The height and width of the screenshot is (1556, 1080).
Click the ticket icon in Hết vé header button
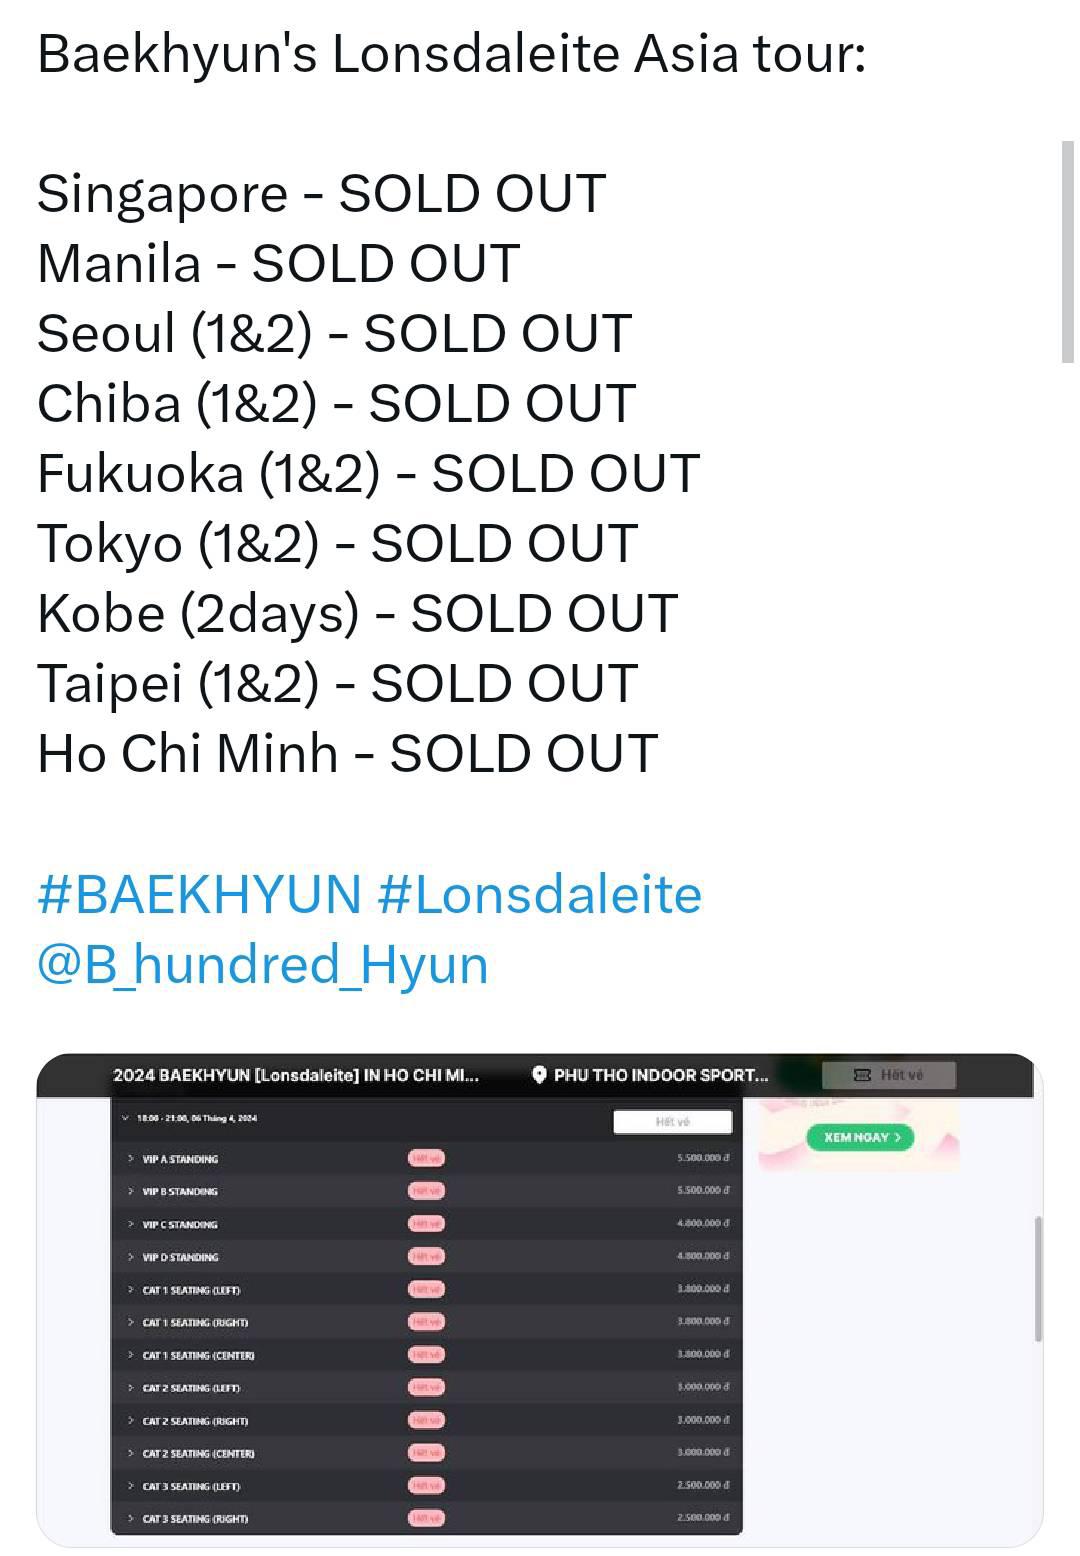(x=862, y=1075)
